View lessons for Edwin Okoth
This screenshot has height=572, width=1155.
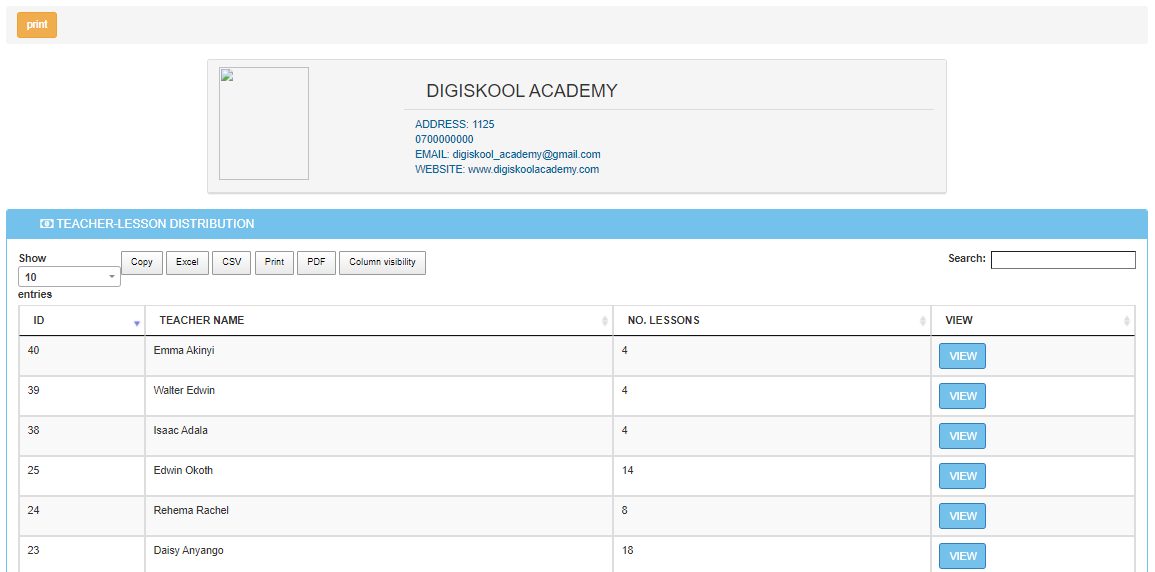point(962,477)
